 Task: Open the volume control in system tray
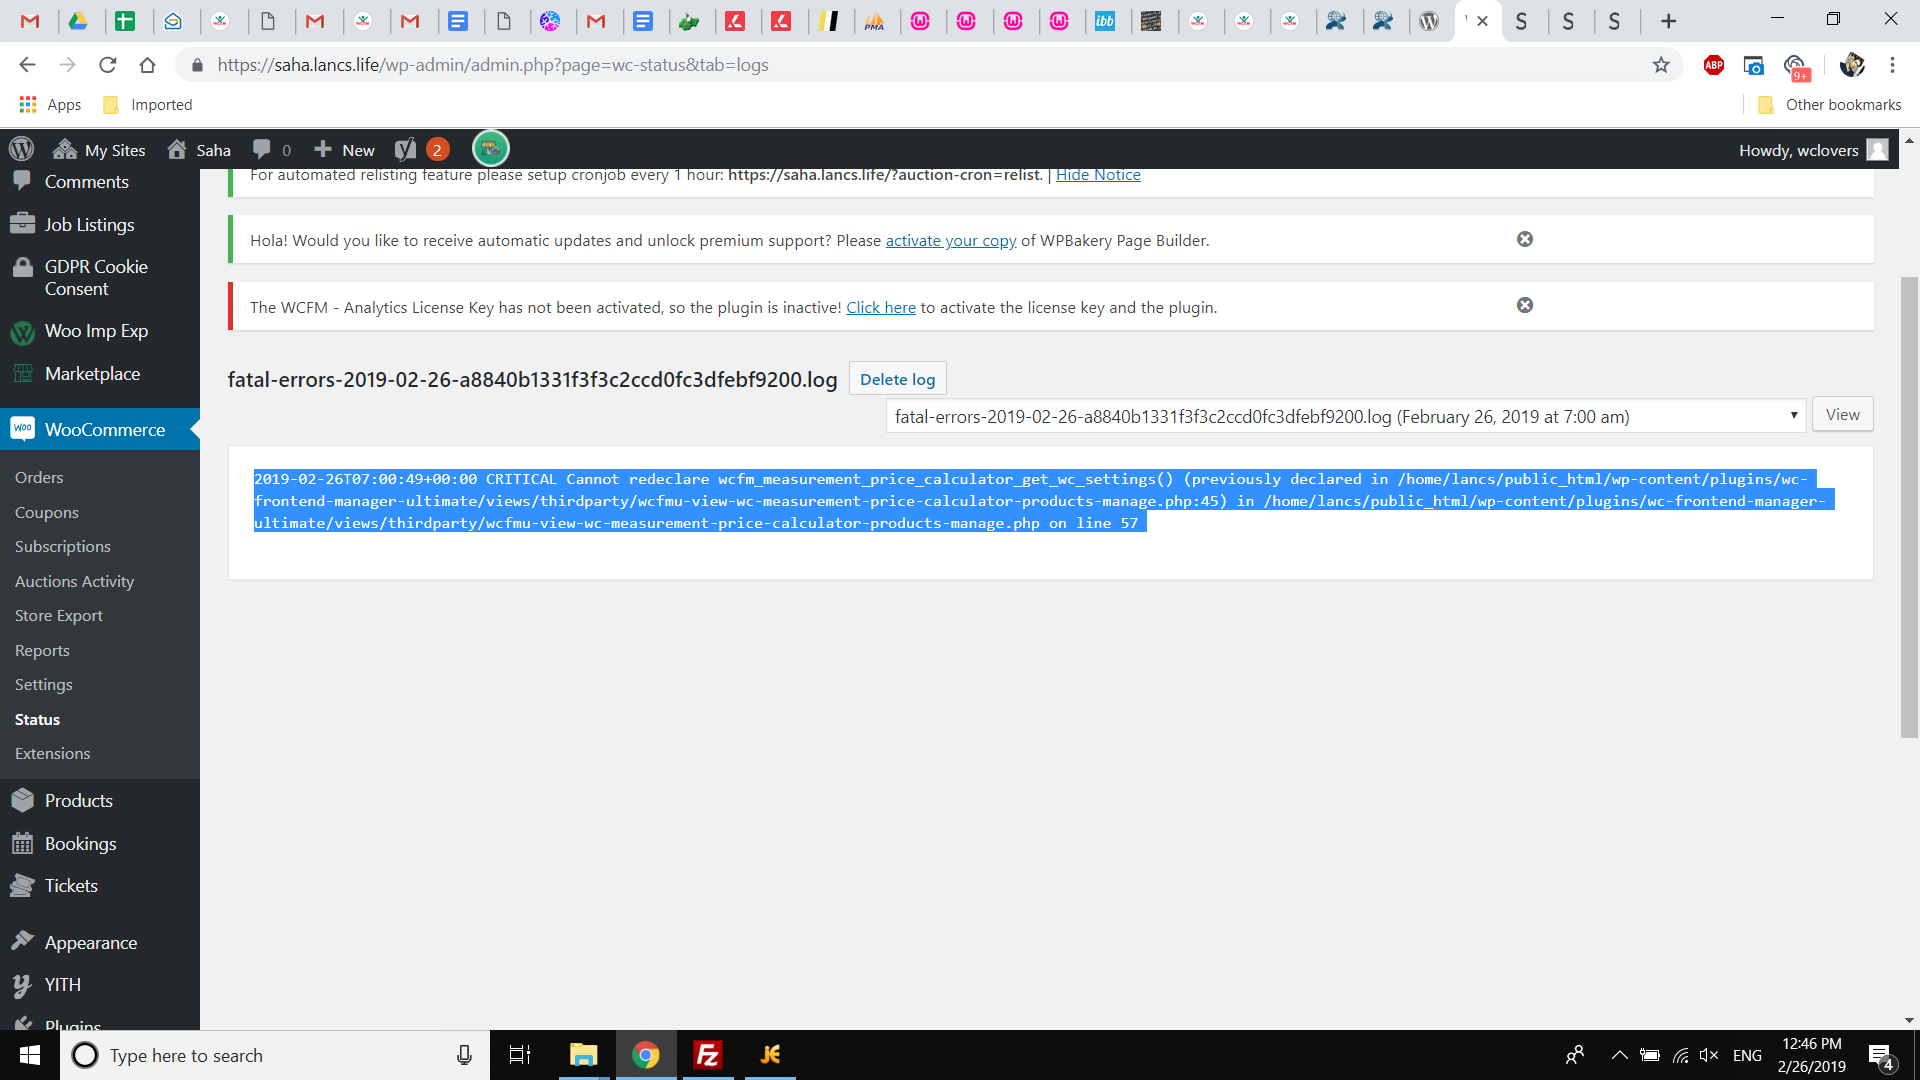pos(1709,1055)
